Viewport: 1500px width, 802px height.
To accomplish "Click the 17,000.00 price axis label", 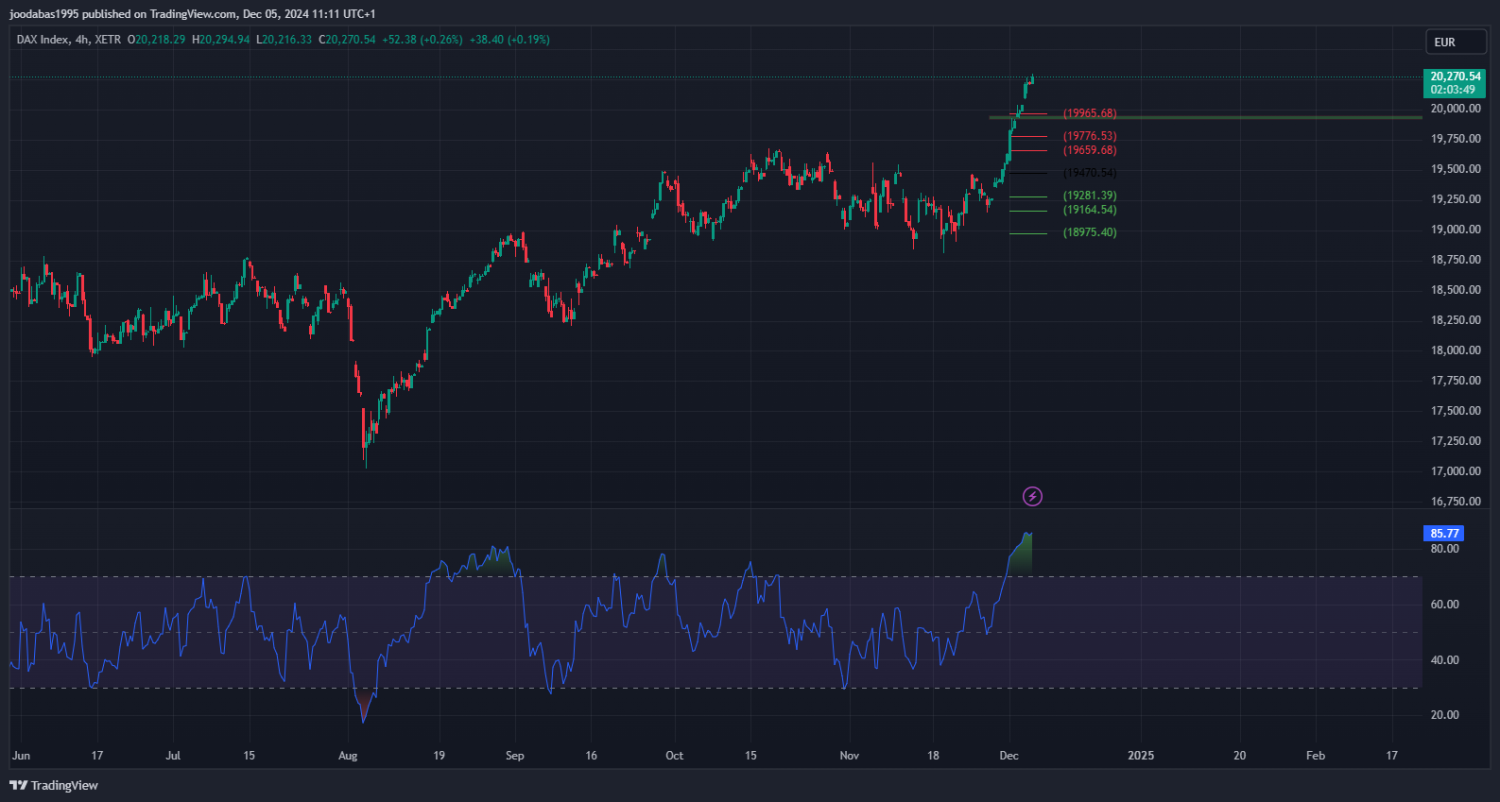I will pyautogui.click(x=1455, y=472).
